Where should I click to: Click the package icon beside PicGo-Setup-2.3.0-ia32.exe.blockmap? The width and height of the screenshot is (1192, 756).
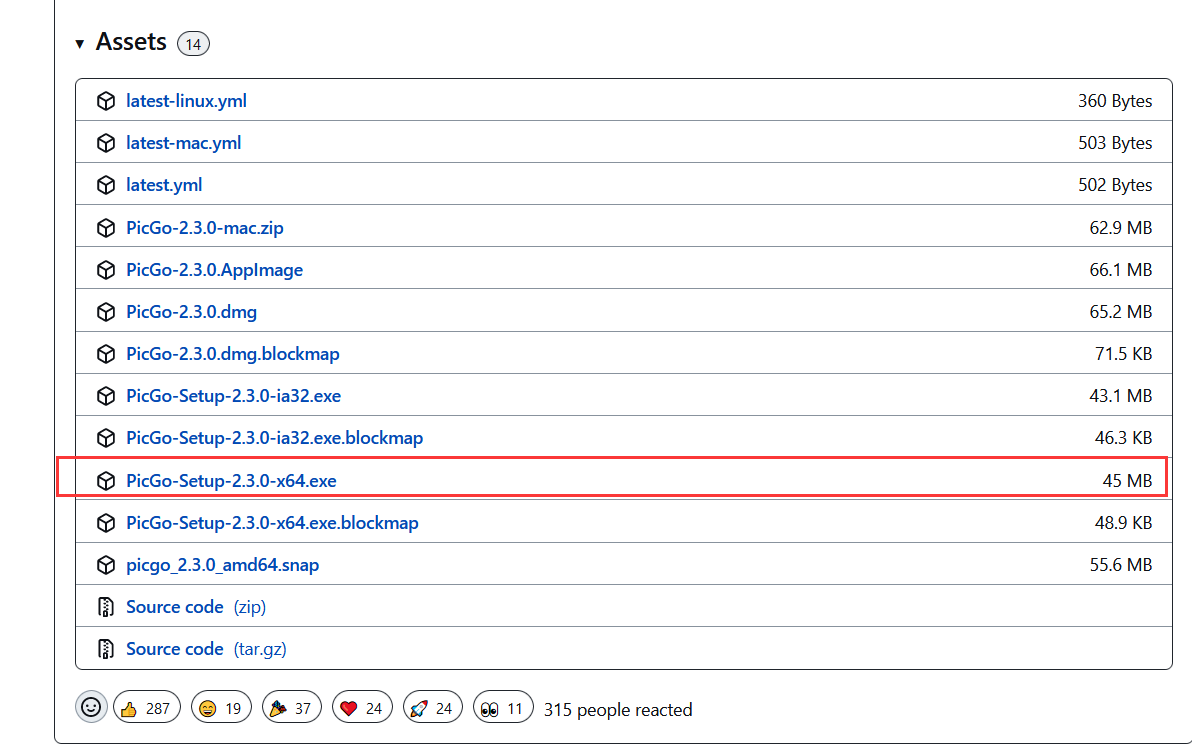106,438
